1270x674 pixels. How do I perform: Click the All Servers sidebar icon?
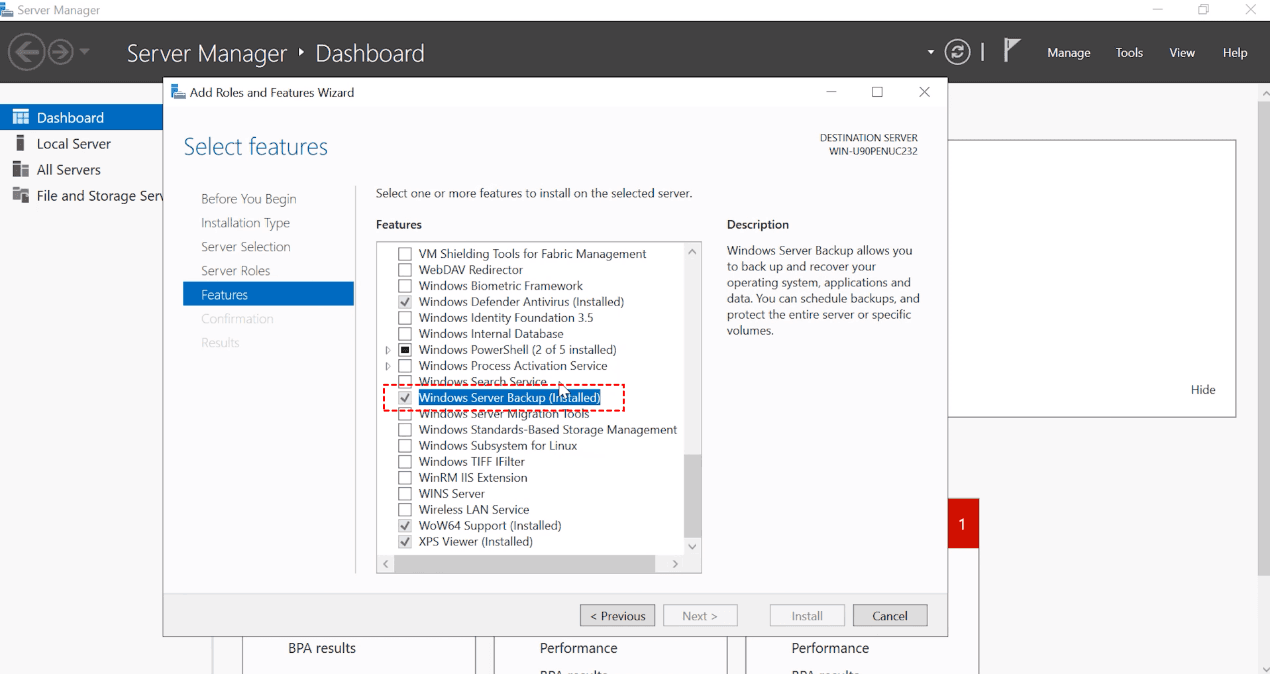[x=20, y=169]
